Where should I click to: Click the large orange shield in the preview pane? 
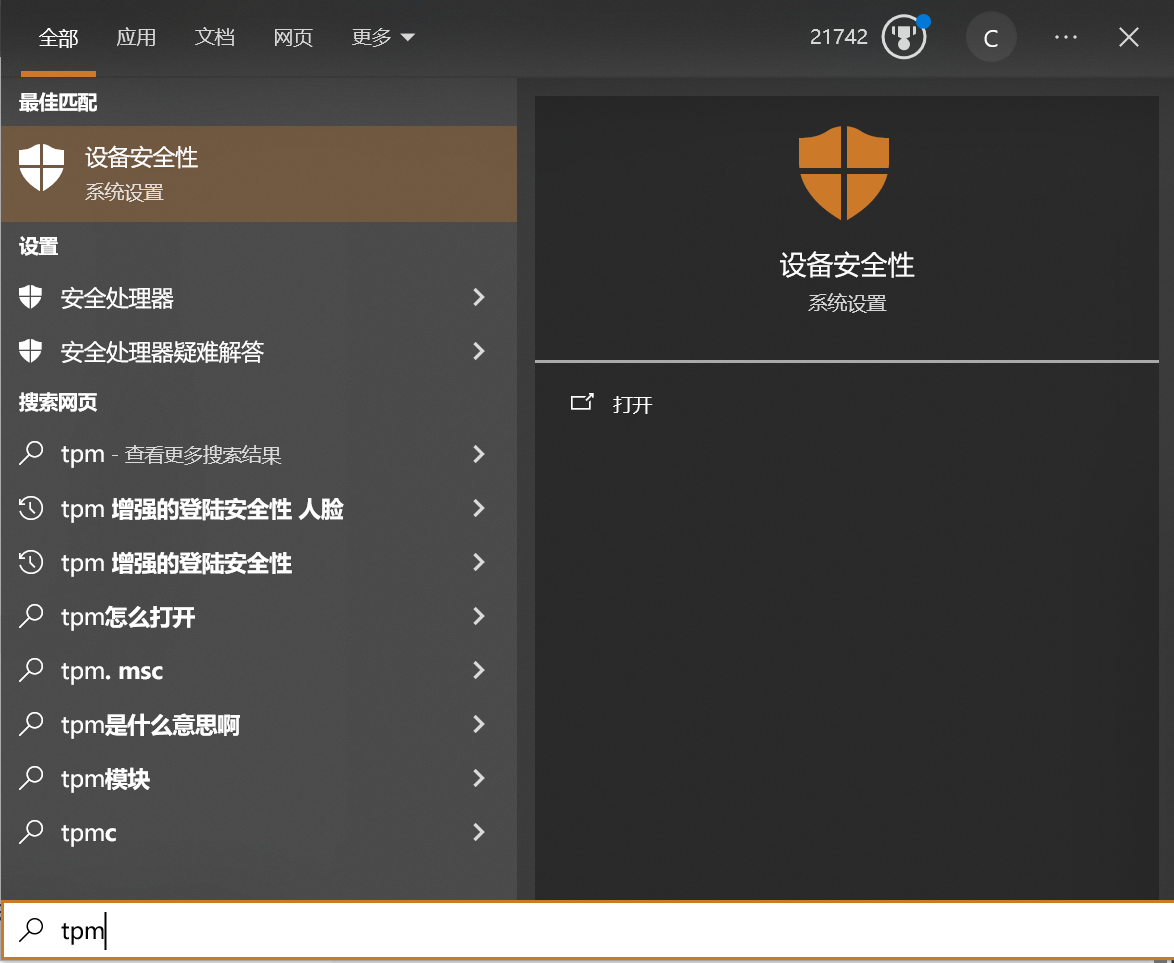click(x=845, y=172)
